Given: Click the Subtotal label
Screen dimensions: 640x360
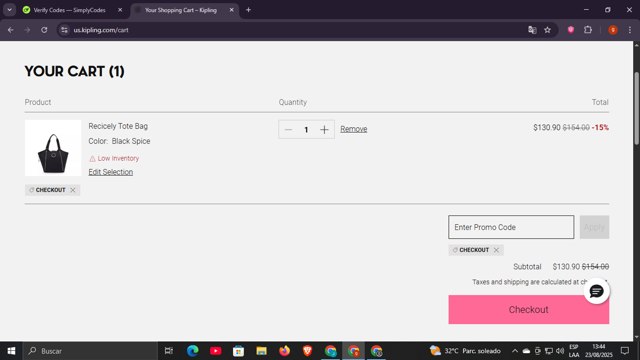Looking at the screenshot, I should click(x=527, y=267).
